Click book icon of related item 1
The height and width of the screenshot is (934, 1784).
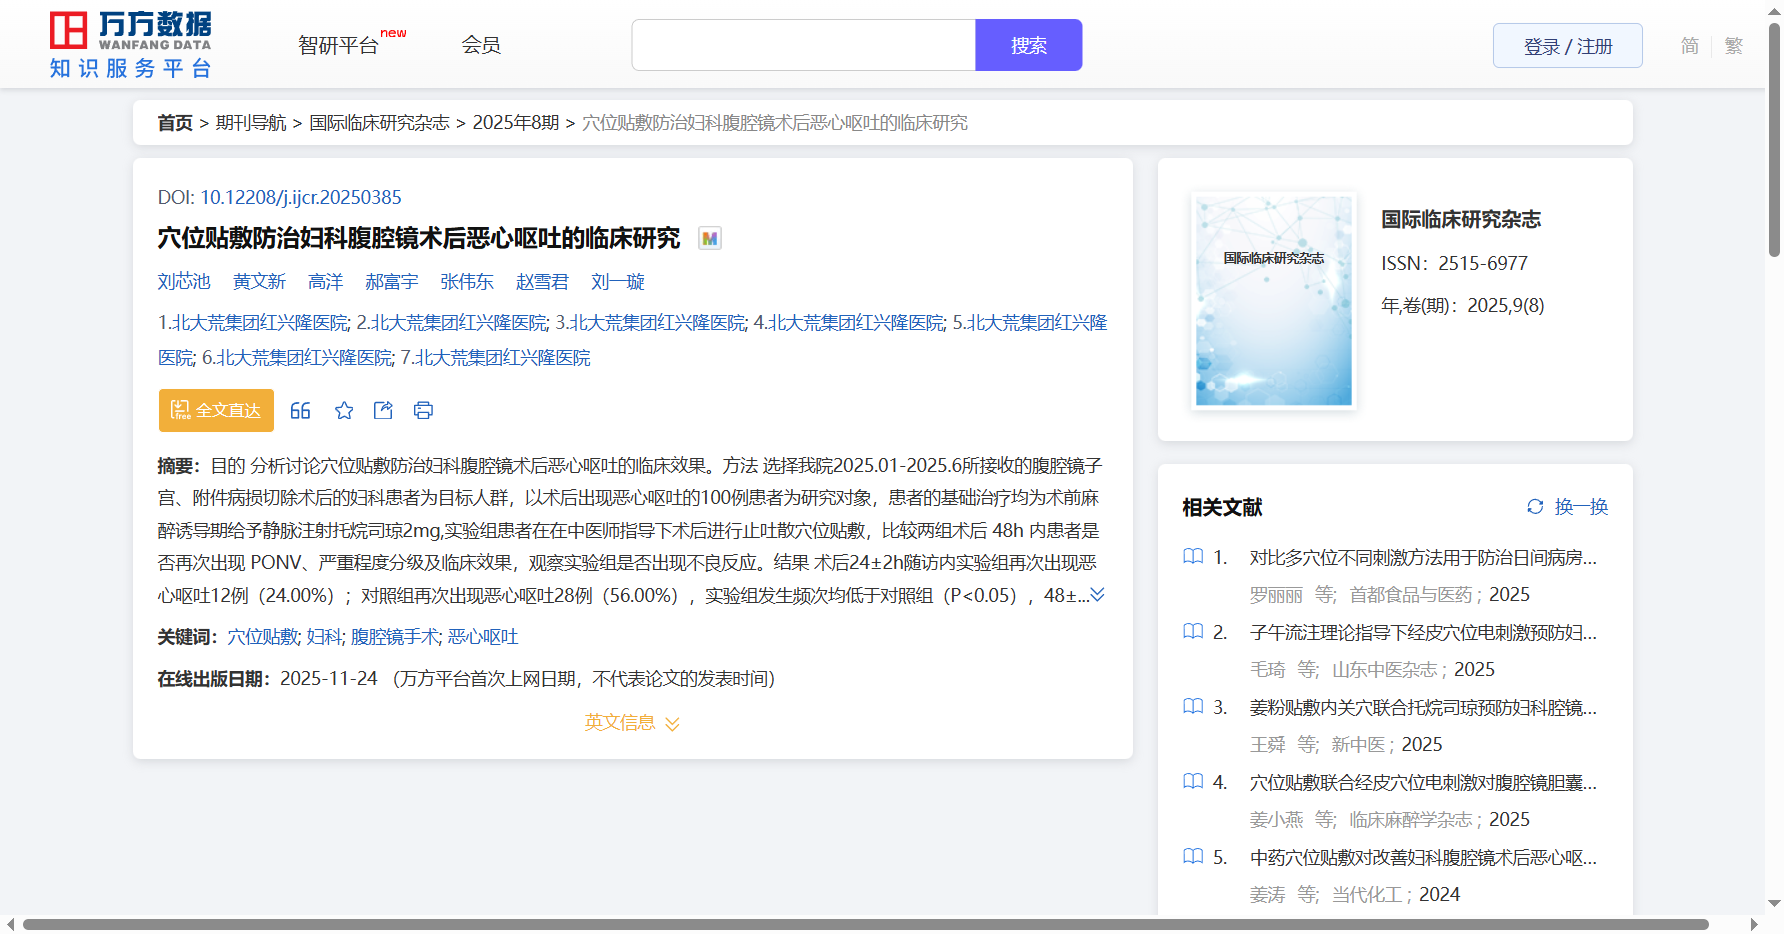click(x=1193, y=557)
